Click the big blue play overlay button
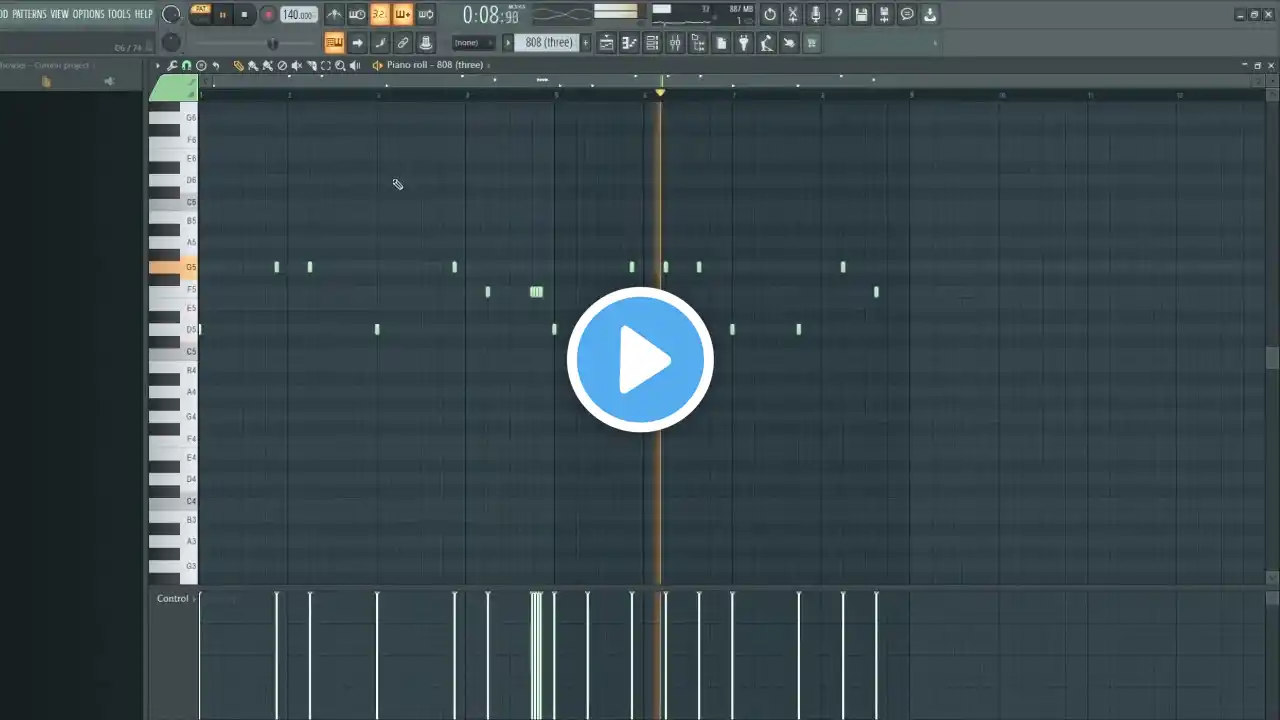 [640, 360]
